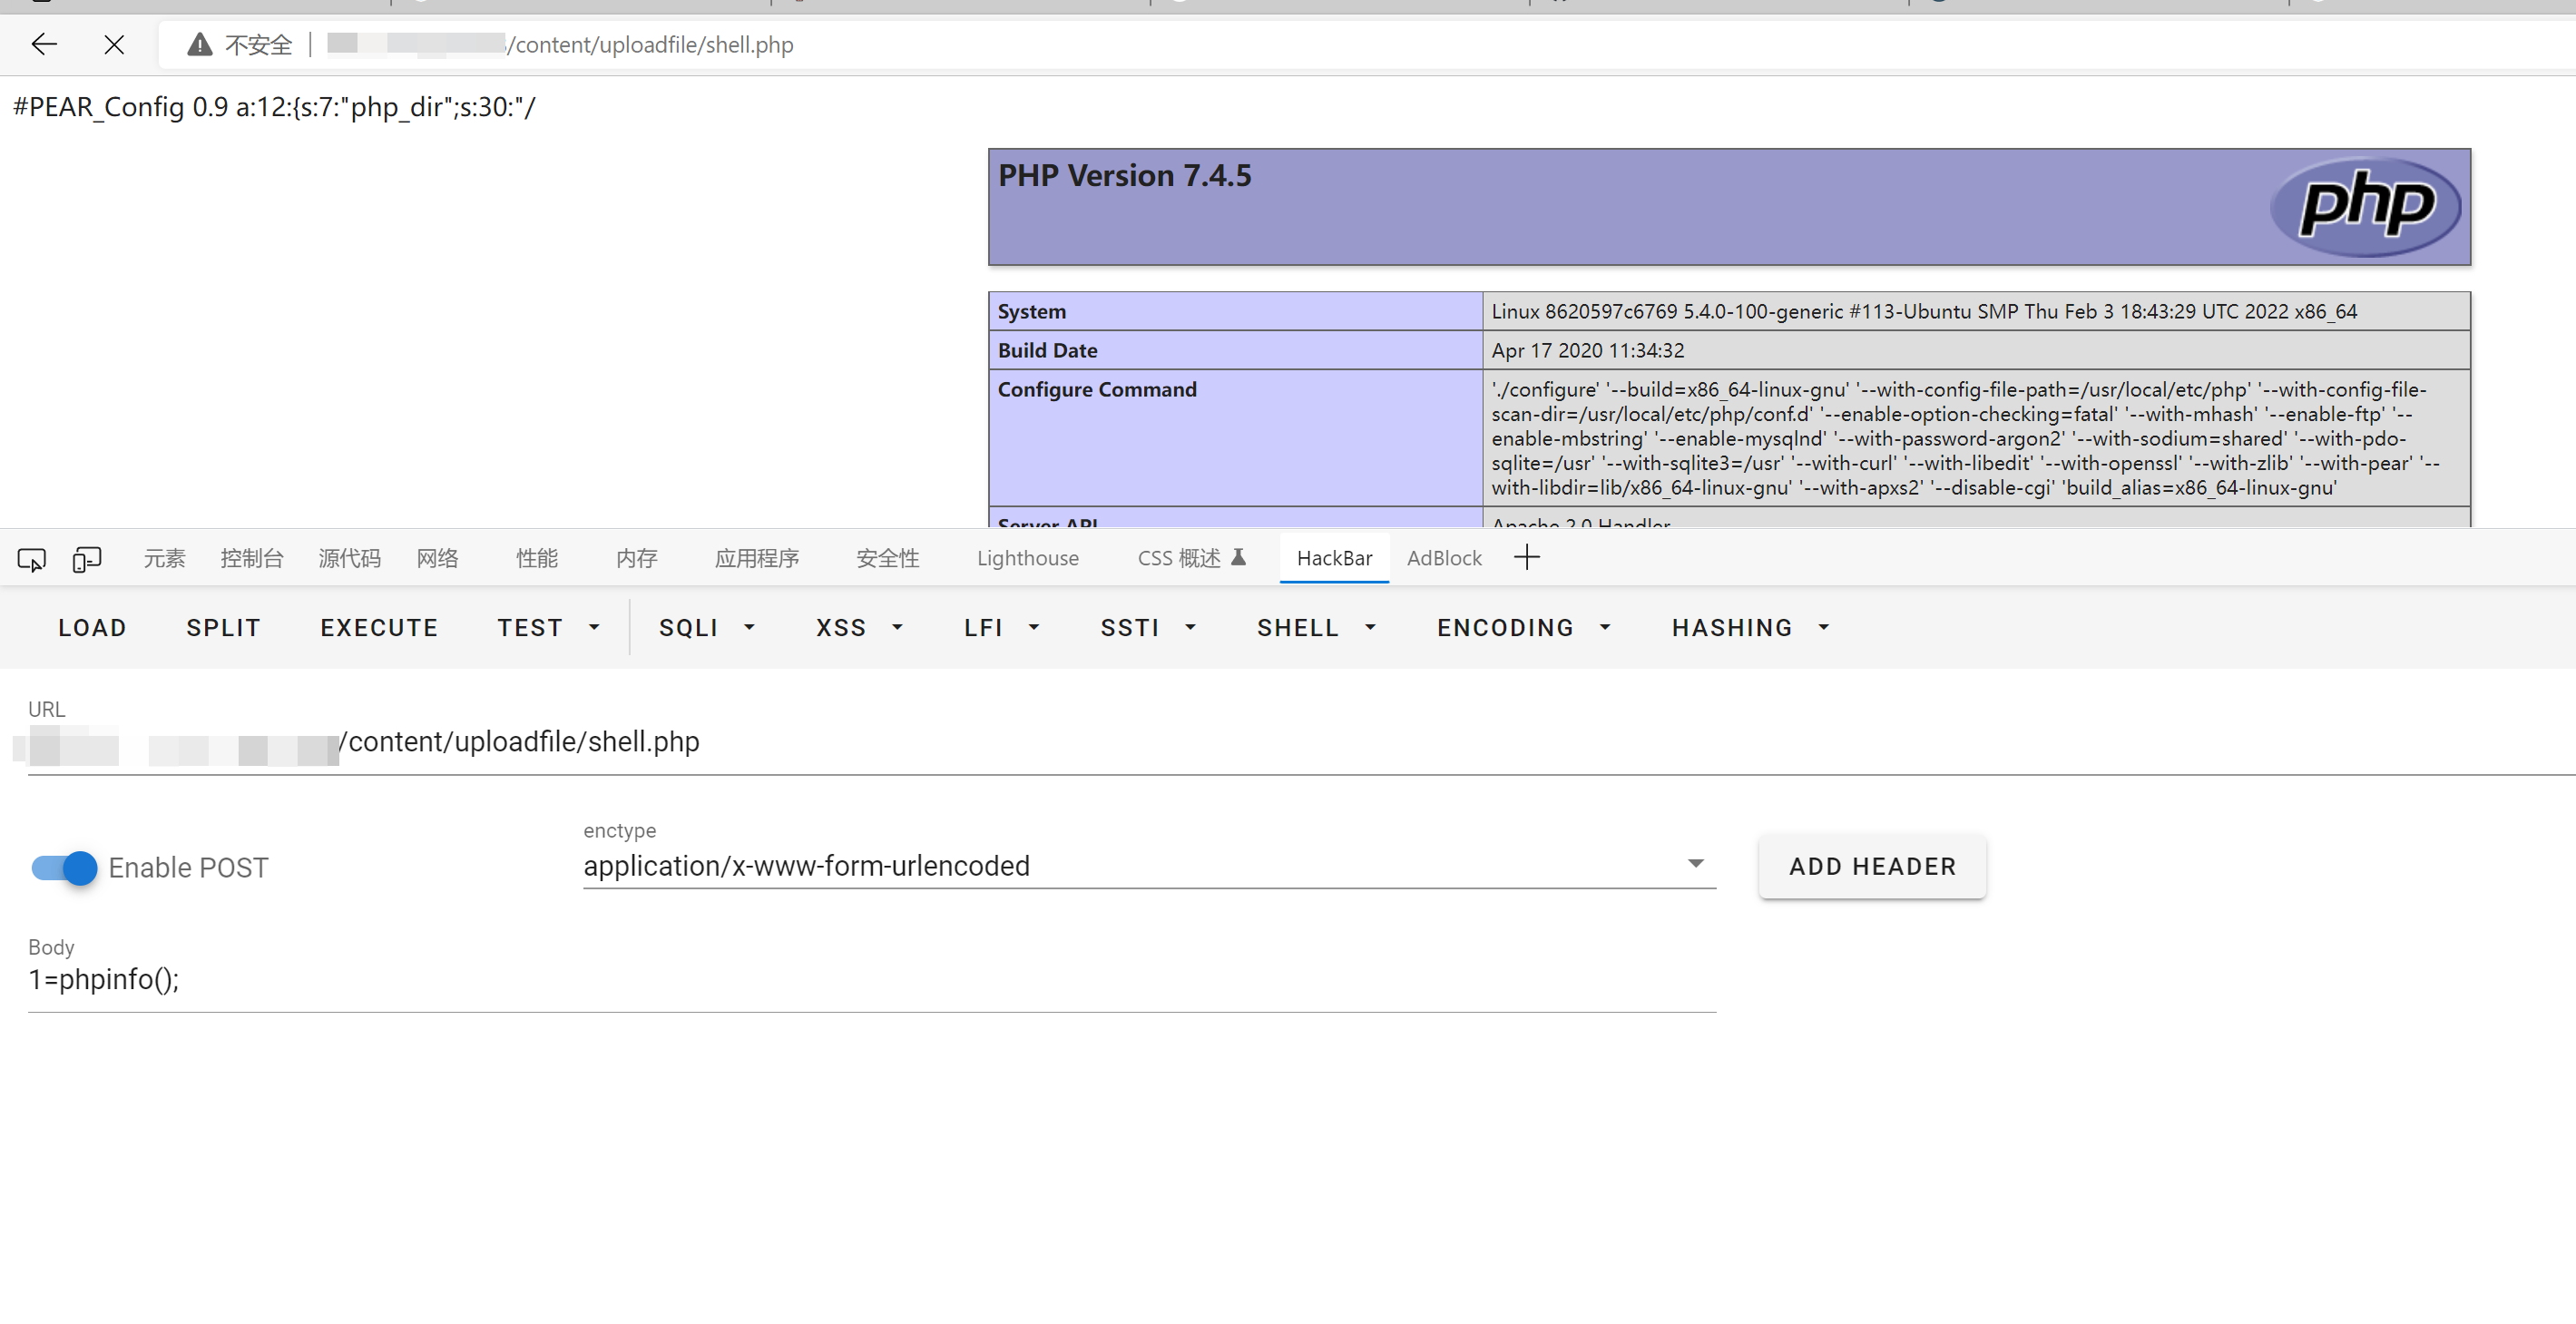The height and width of the screenshot is (1324, 2576).
Task: Click the not-secure warning triangle icon
Action: point(200,44)
